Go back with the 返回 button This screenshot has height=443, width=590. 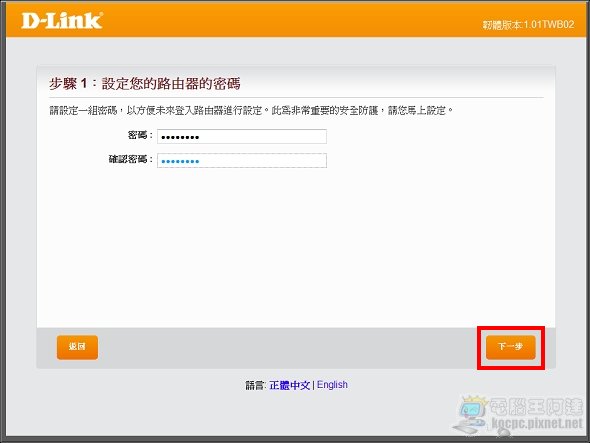pos(77,347)
